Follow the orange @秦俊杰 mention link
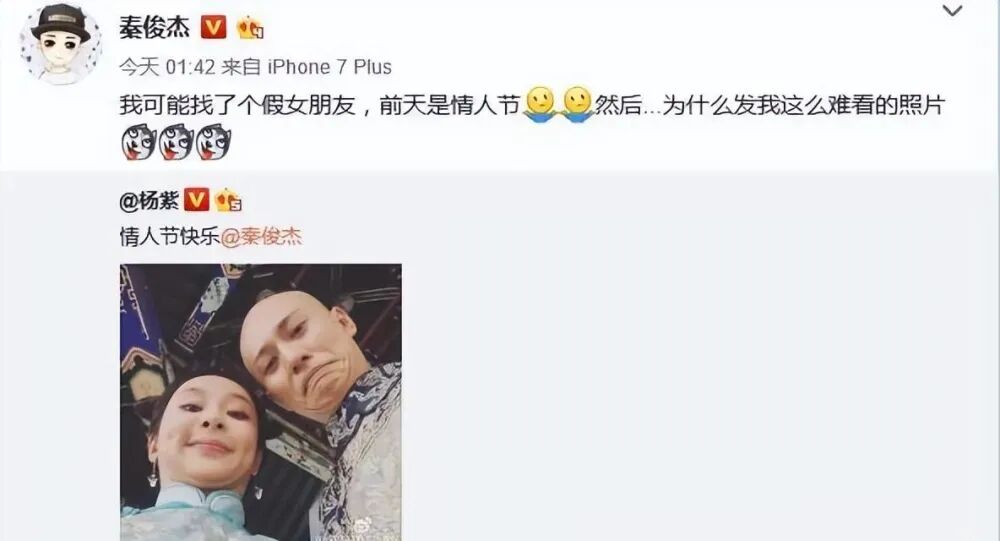Image resolution: width=1000 pixels, height=541 pixels. 261,237
